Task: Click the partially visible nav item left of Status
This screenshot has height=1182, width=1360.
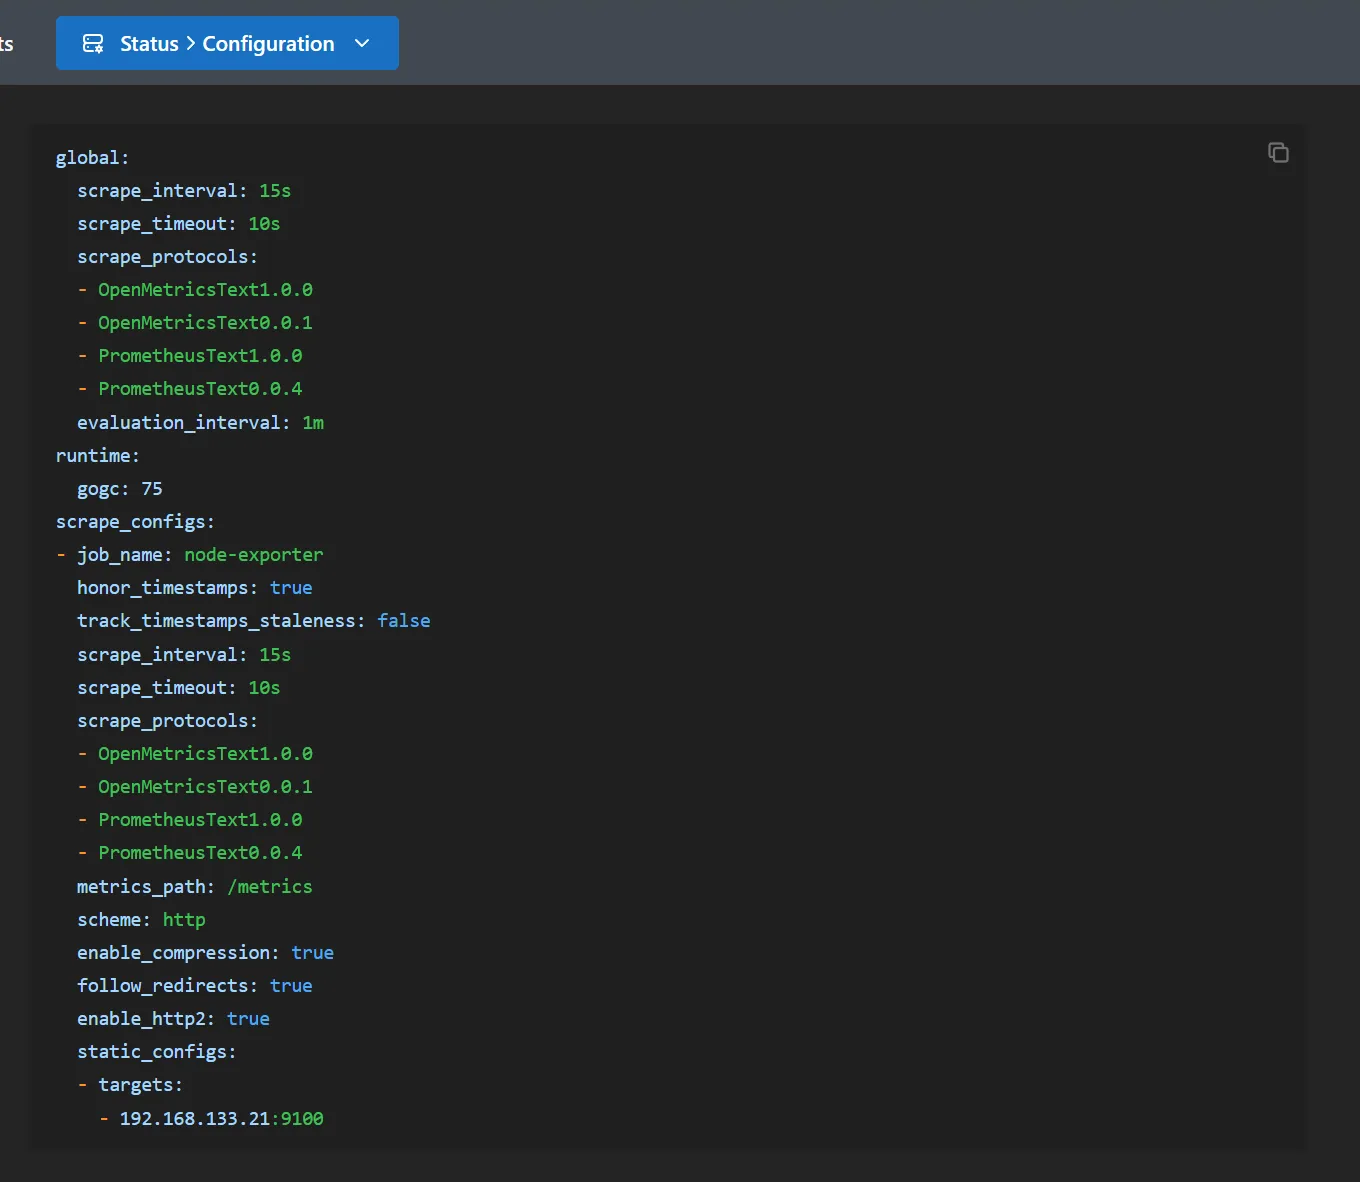Action: point(6,44)
